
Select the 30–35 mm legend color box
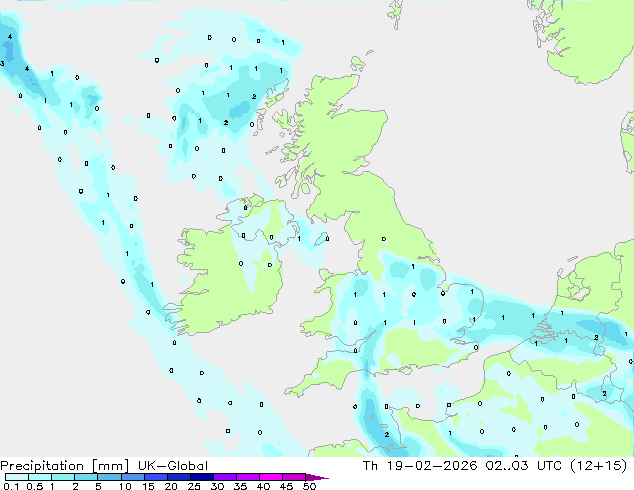[224, 477]
